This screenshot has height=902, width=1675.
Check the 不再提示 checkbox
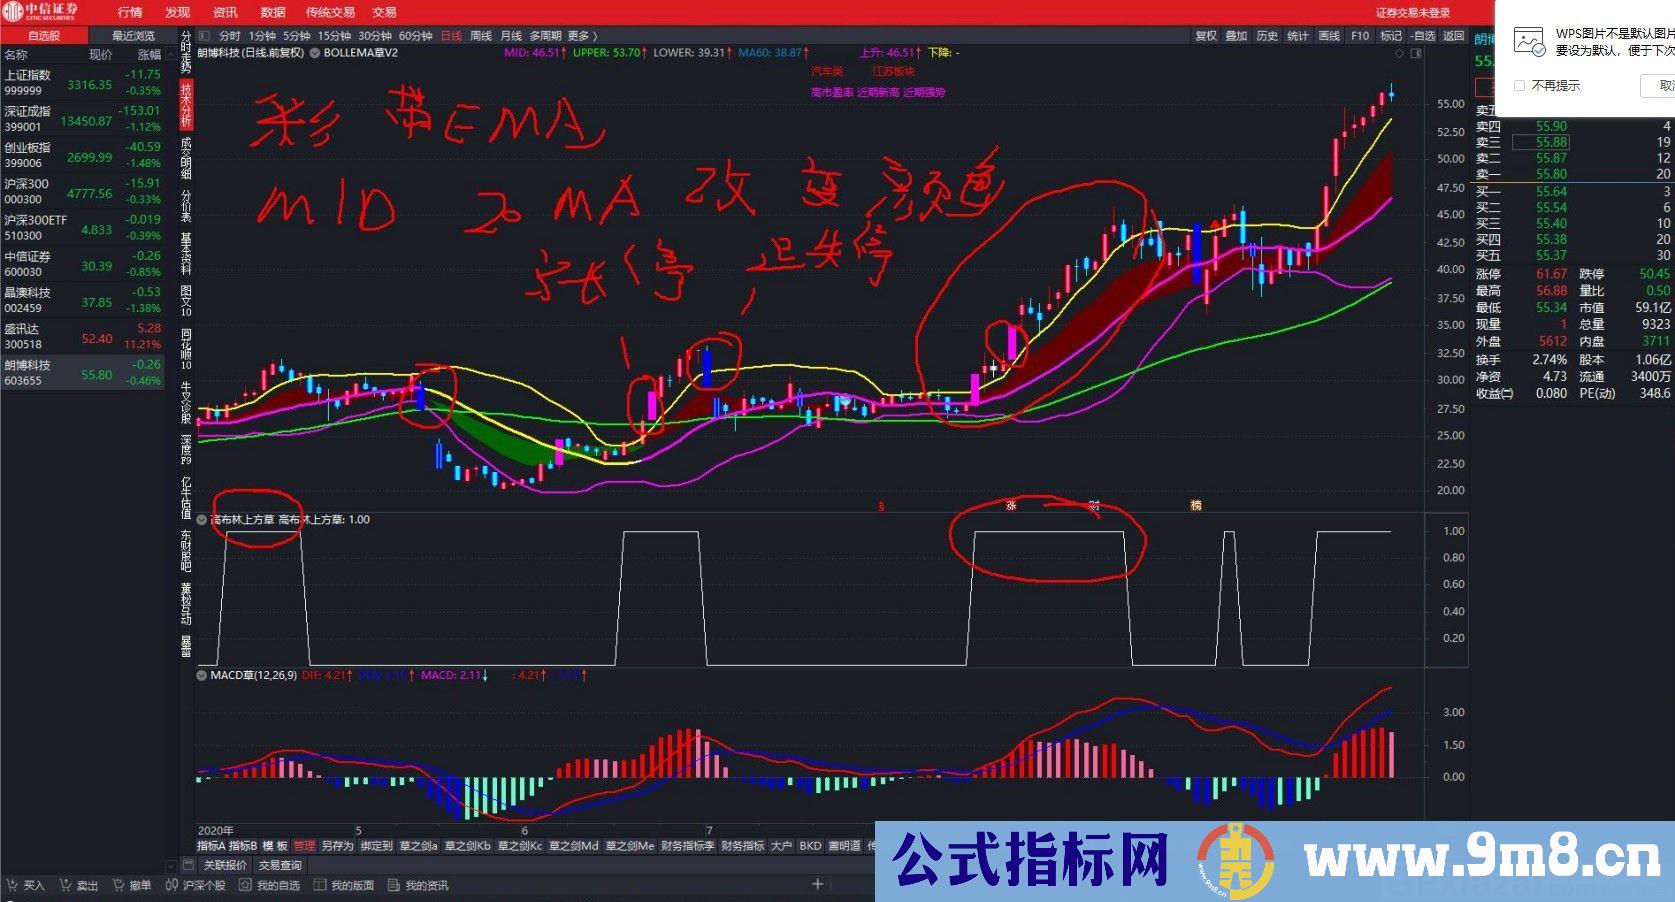pos(1520,86)
